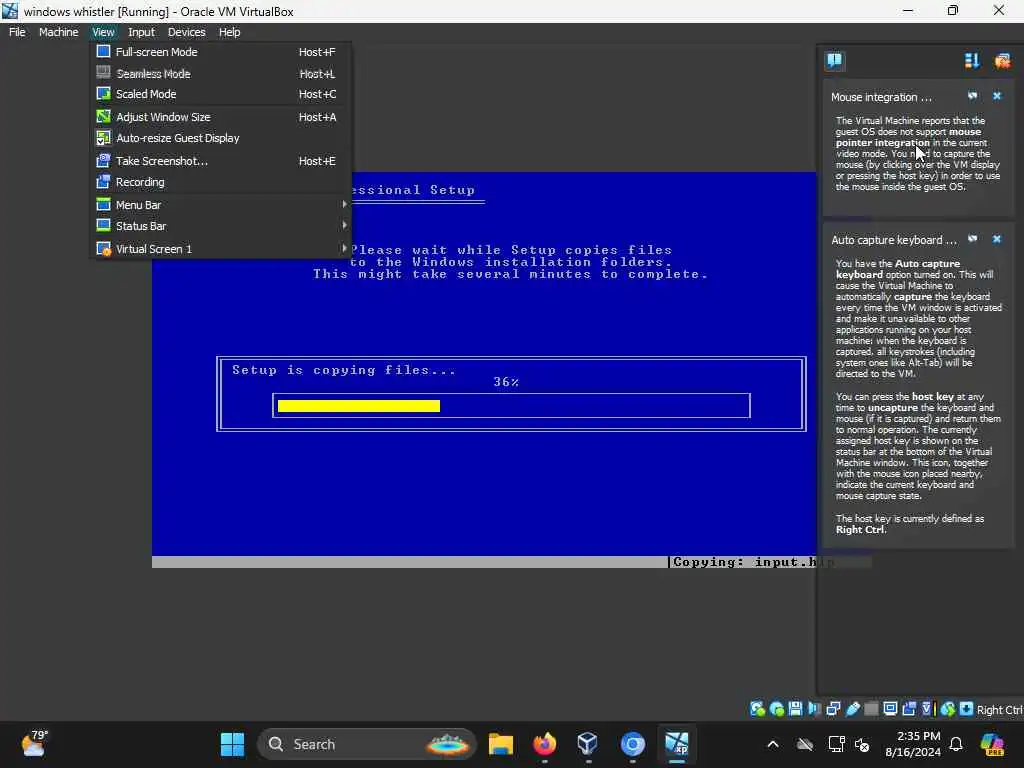Click the 36% progress text
Viewport: 1024px width, 768px height.
506,382
